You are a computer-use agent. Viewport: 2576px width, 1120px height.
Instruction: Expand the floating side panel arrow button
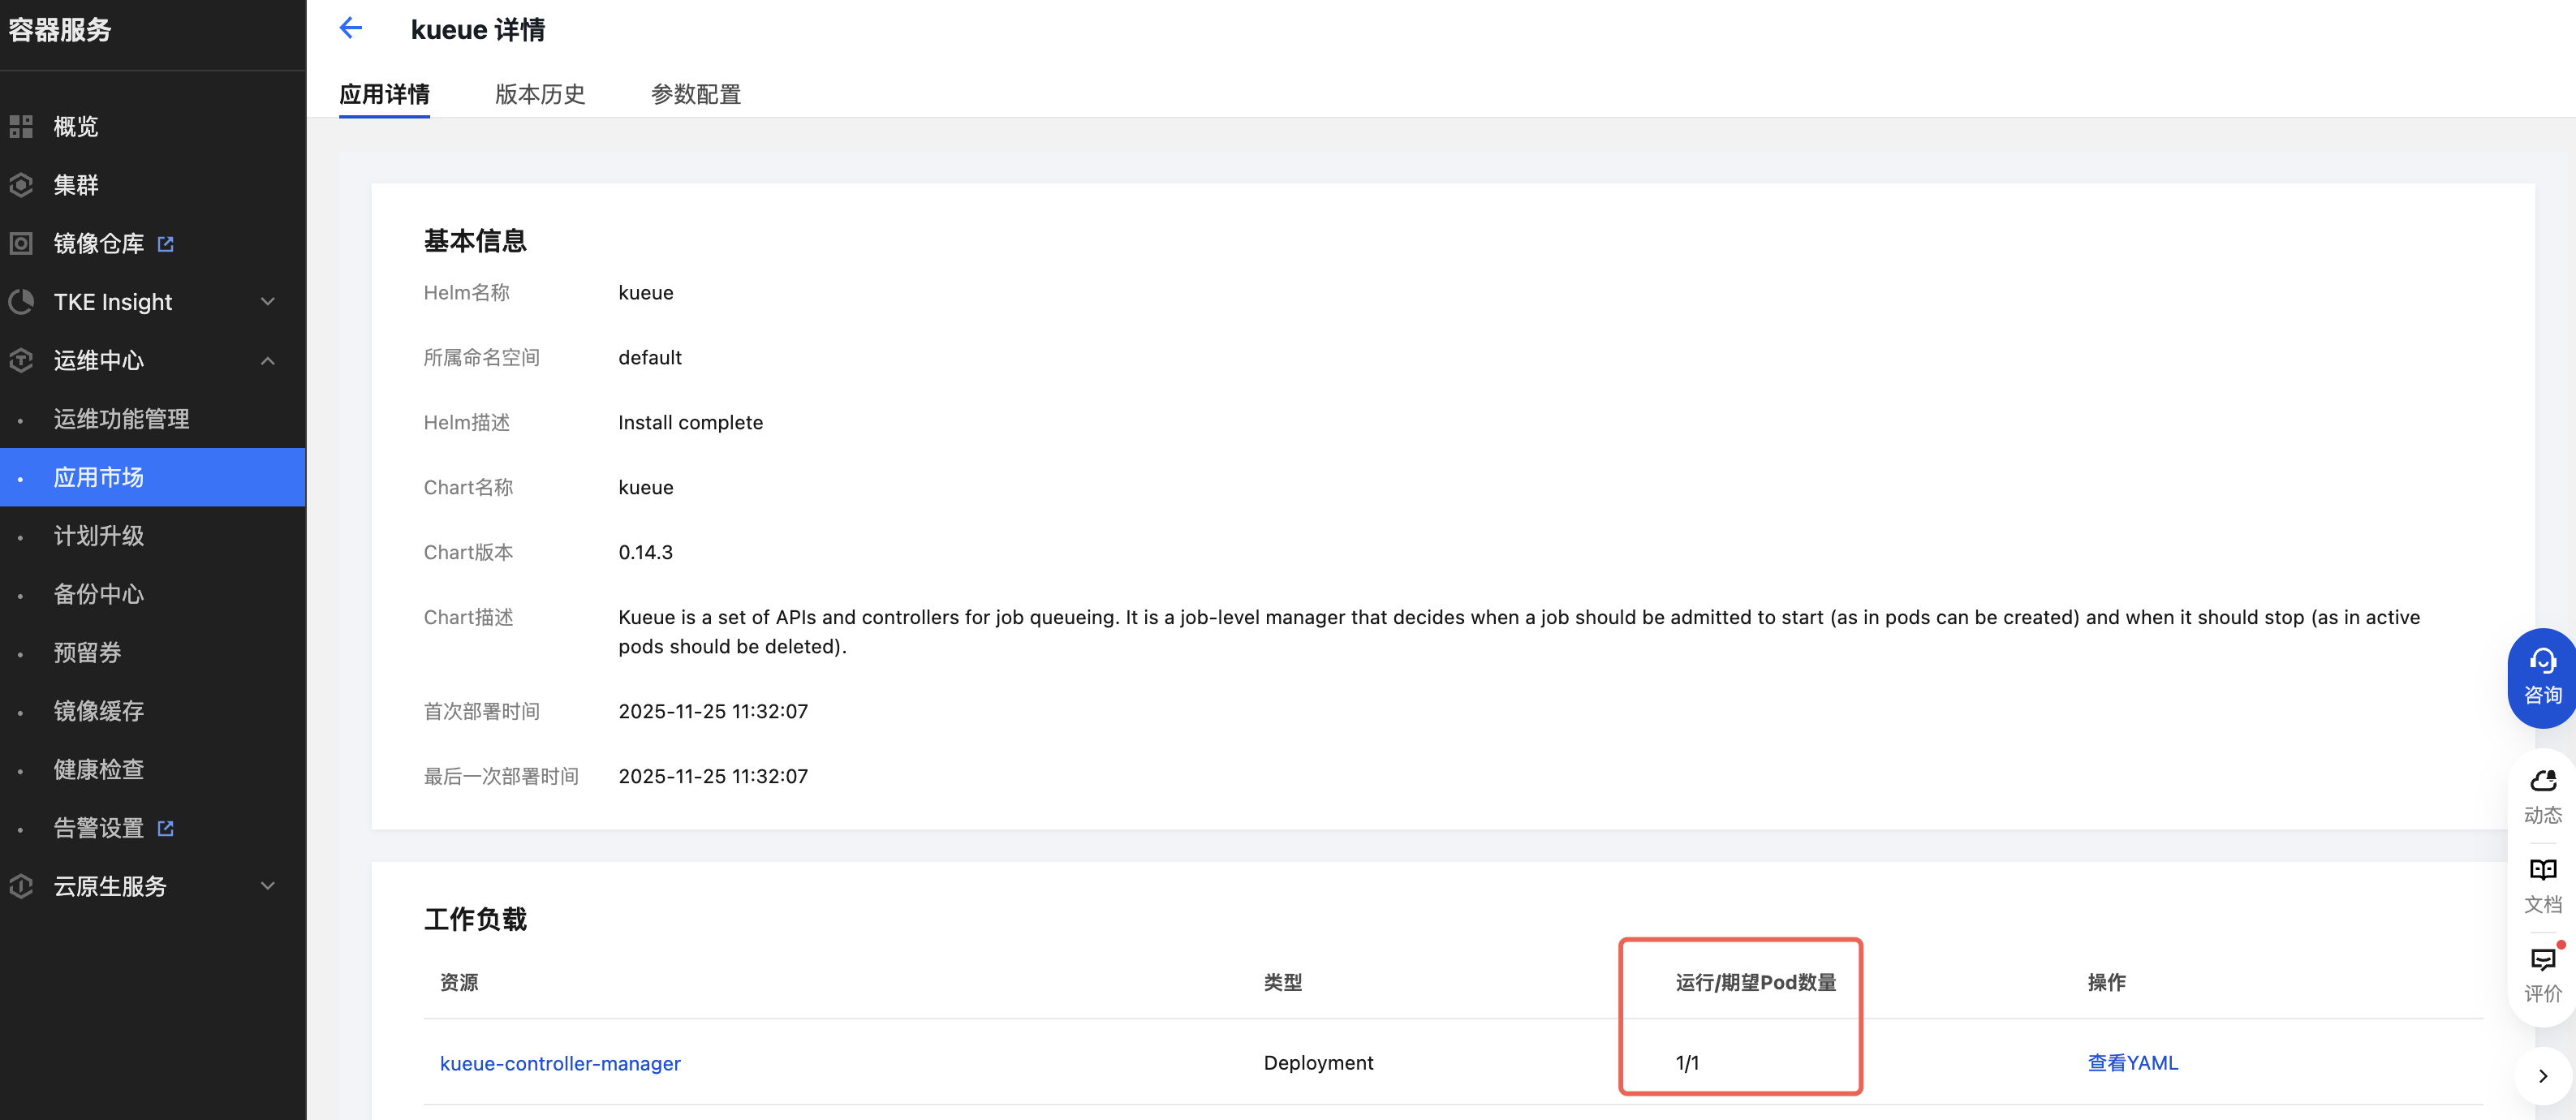(2543, 1076)
